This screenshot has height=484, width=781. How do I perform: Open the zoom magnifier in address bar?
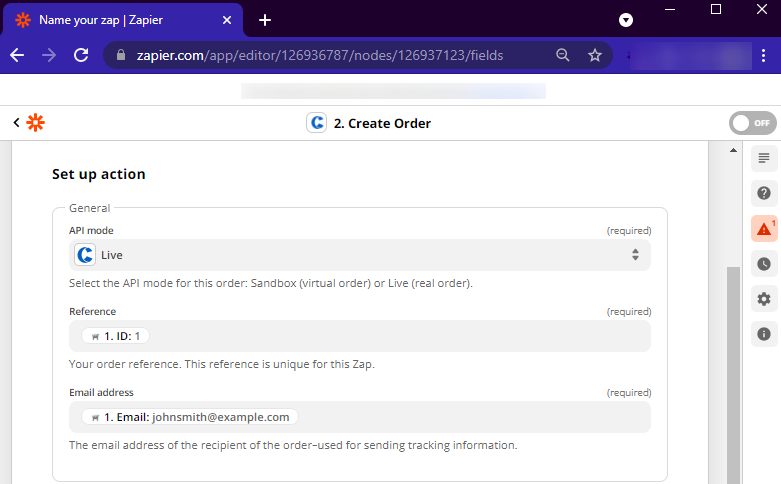point(562,55)
